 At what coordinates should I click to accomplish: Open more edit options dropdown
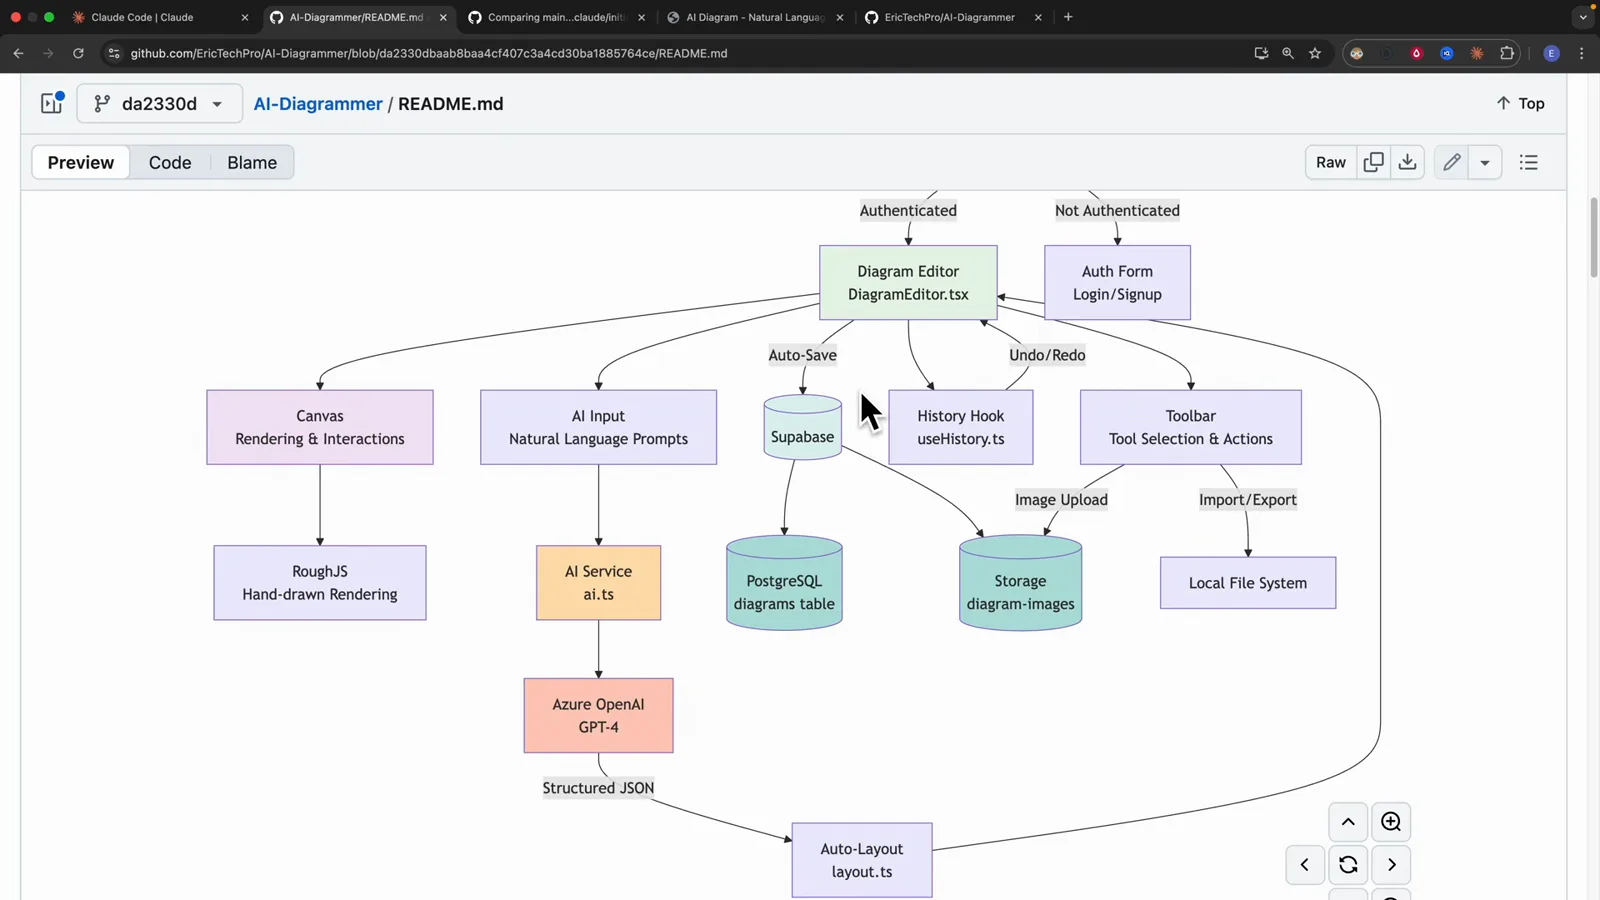[x=1485, y=162]
